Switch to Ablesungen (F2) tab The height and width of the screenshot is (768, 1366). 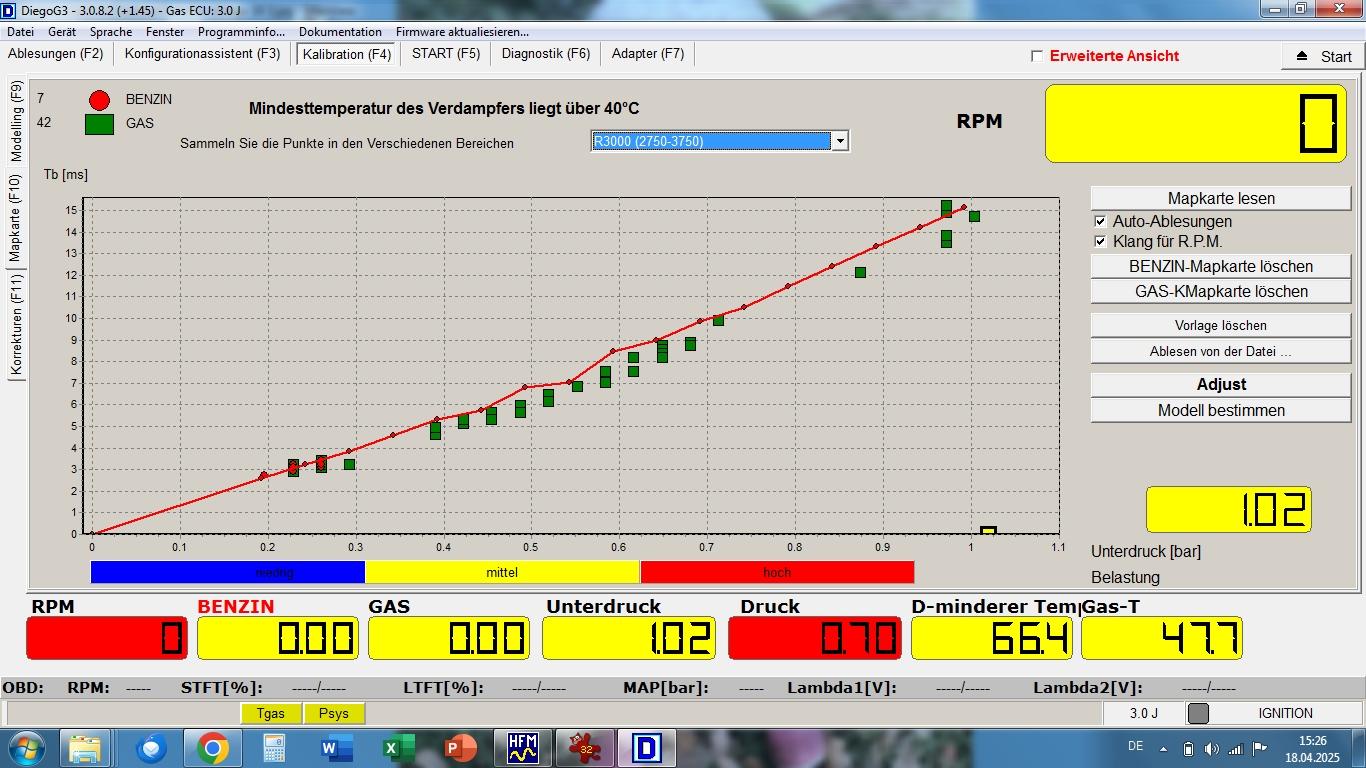pos(56,54)
